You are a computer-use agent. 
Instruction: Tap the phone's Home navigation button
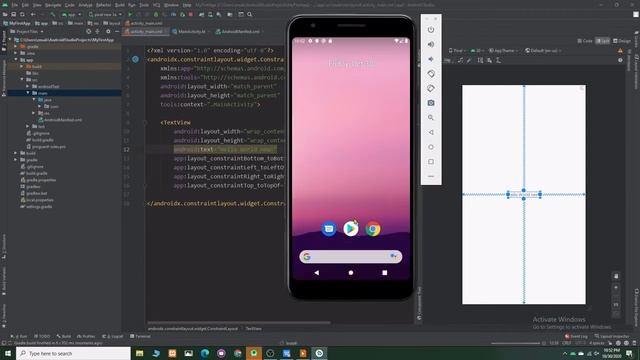pyautogui.click(x=351, y=273)
